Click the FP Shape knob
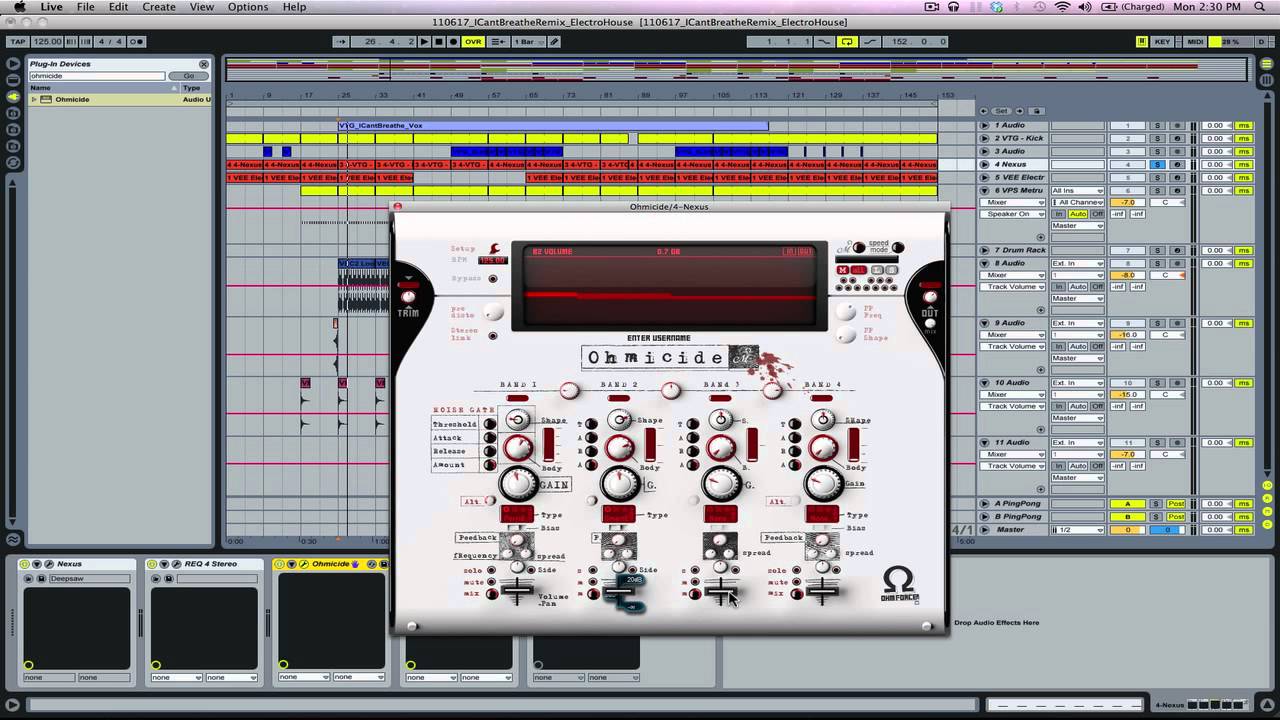Image resolution: width=1280 pixels, height=720 pixels. 846,336
